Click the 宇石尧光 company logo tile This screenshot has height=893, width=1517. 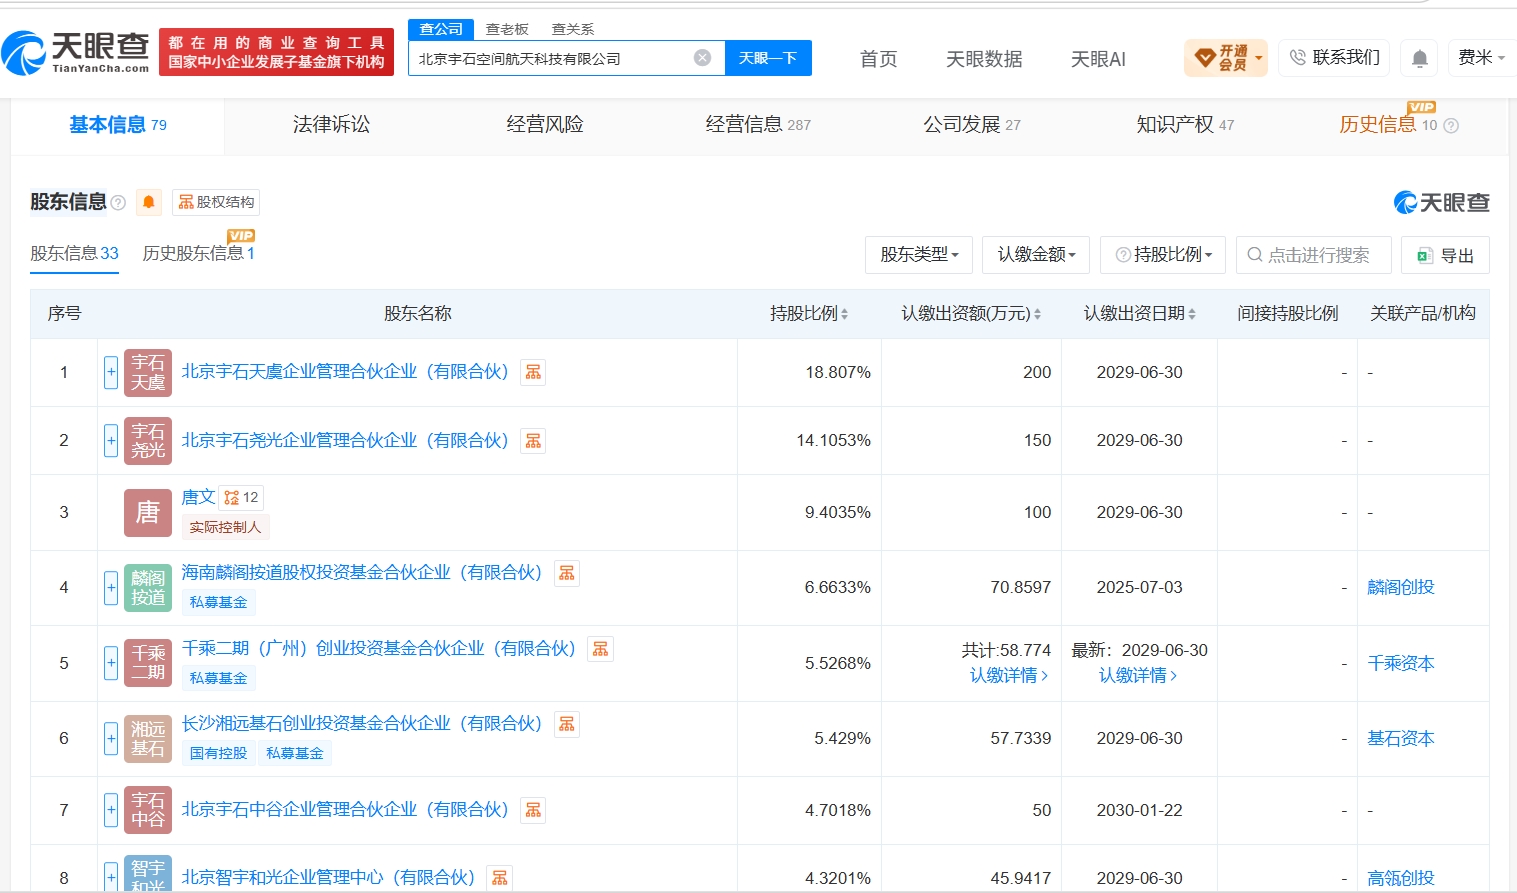[x=148, y=441]
